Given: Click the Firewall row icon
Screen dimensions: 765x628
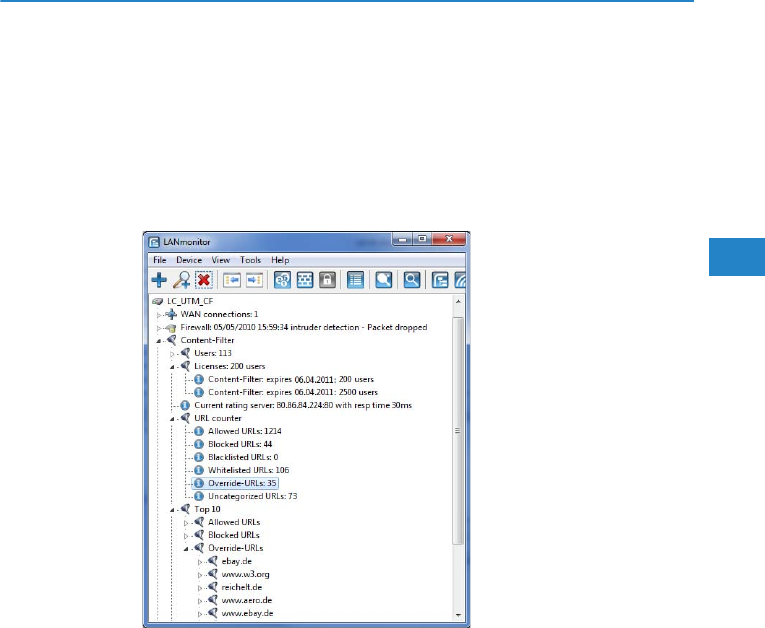Looking at the screenshot, I should click(x=171, y=327).
